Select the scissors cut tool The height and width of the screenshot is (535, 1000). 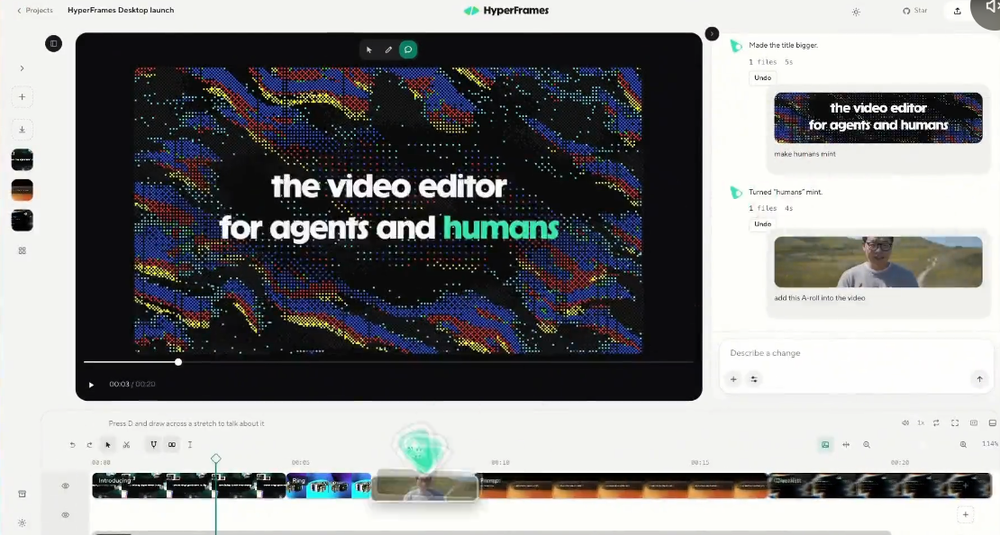coord(126,445)
